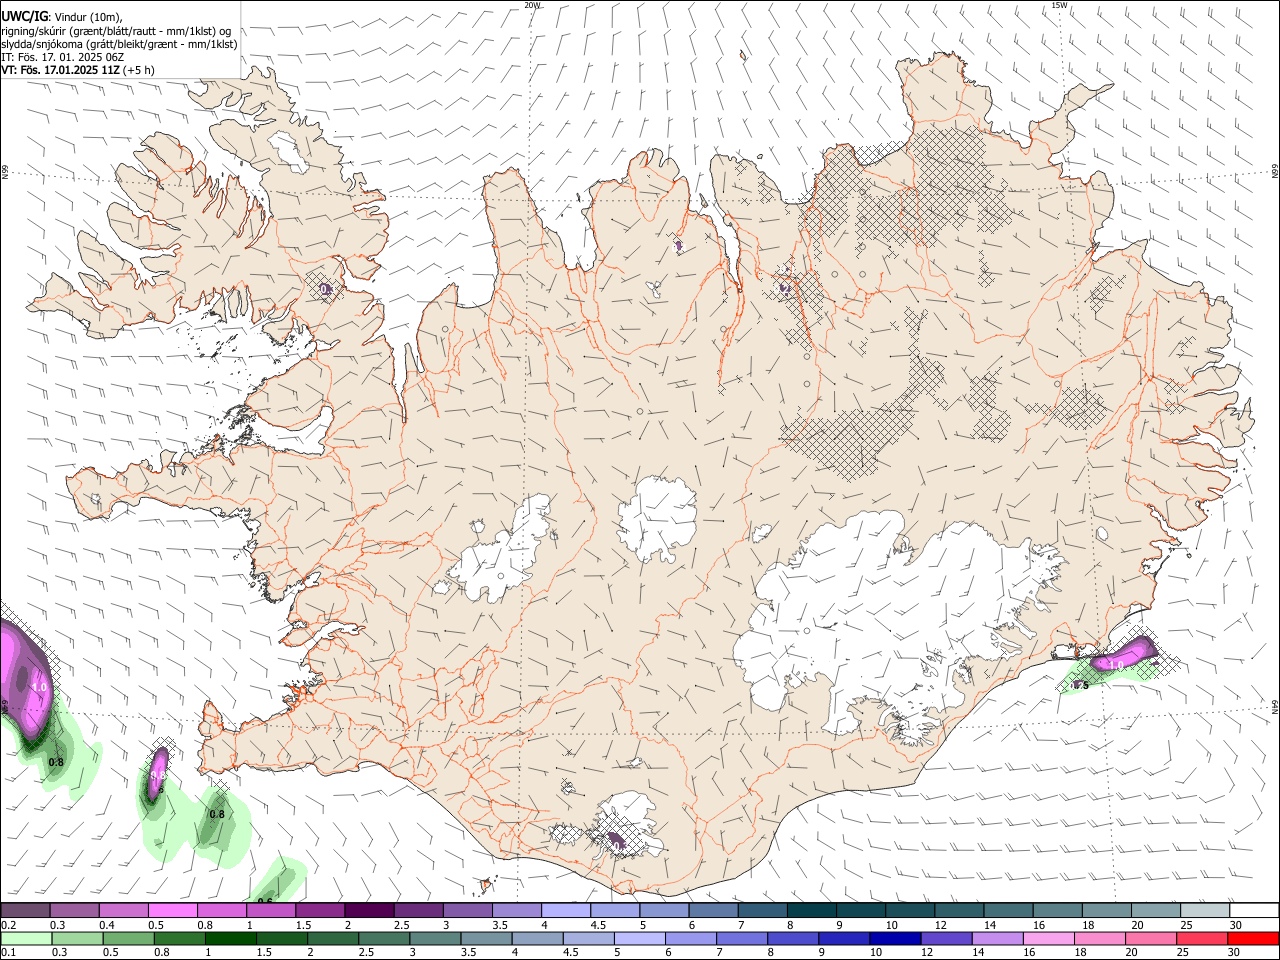Click the '0.5' label on the green patch off the southeast coast
Image resolution: width=1280 pixels, height=960 pixels.
point(1081,685)
